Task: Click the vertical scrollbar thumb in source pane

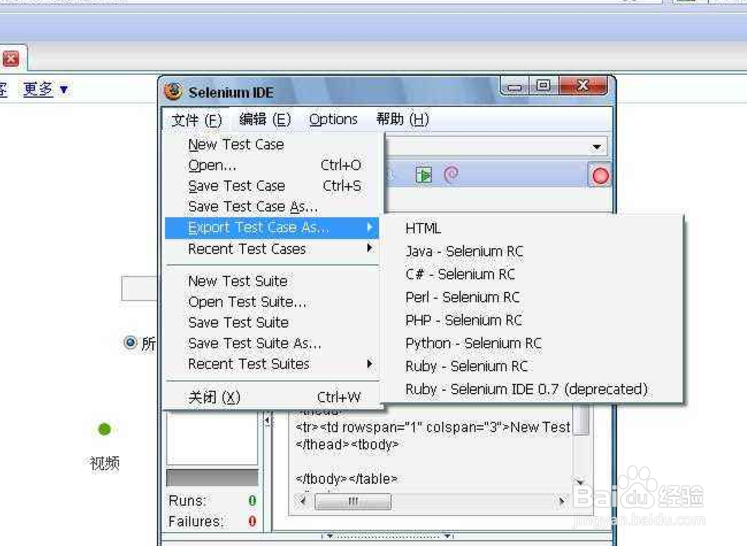Action: click(581, 419)
